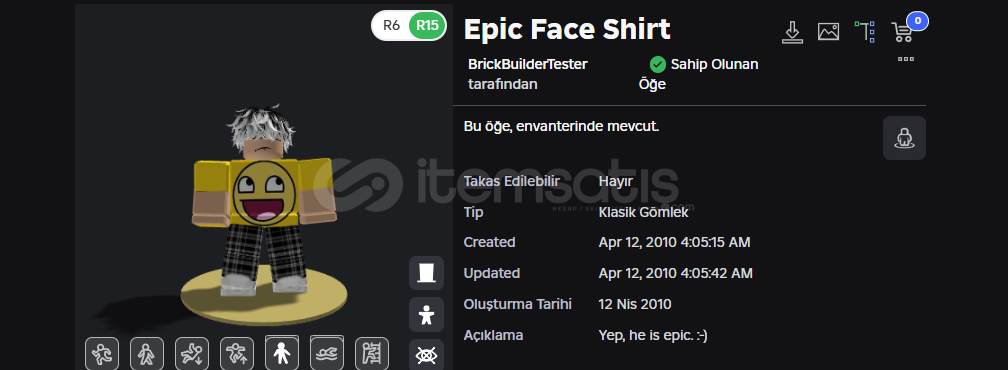Click the tree hierarchy view icon
This screenshot has width=1008, height=370.
coord(865,31)
